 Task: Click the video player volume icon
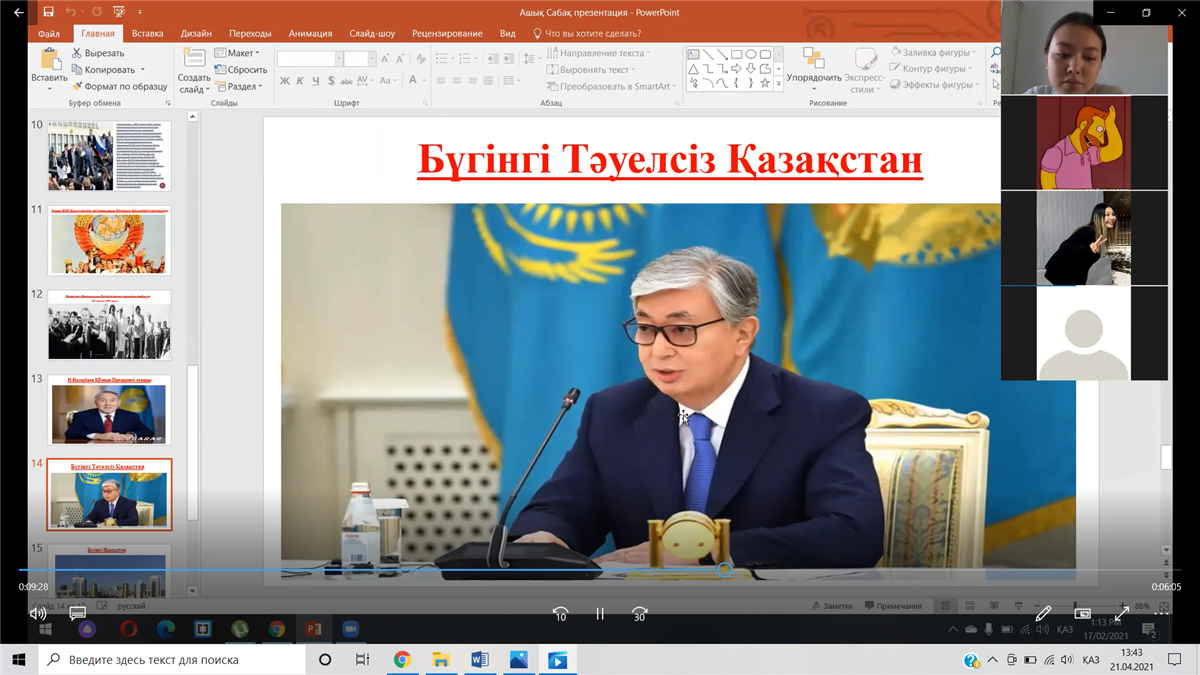pyautogui.click(x=38, y=613)
